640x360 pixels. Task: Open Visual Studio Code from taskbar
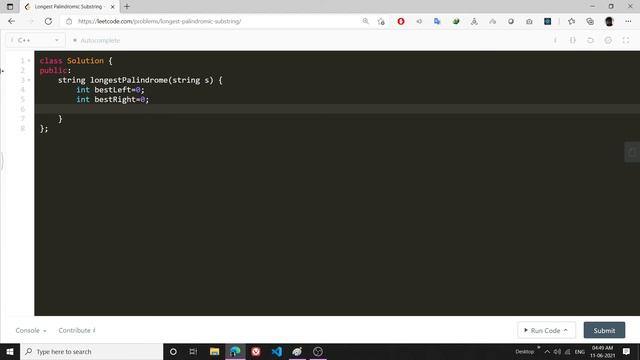(276, 351)
